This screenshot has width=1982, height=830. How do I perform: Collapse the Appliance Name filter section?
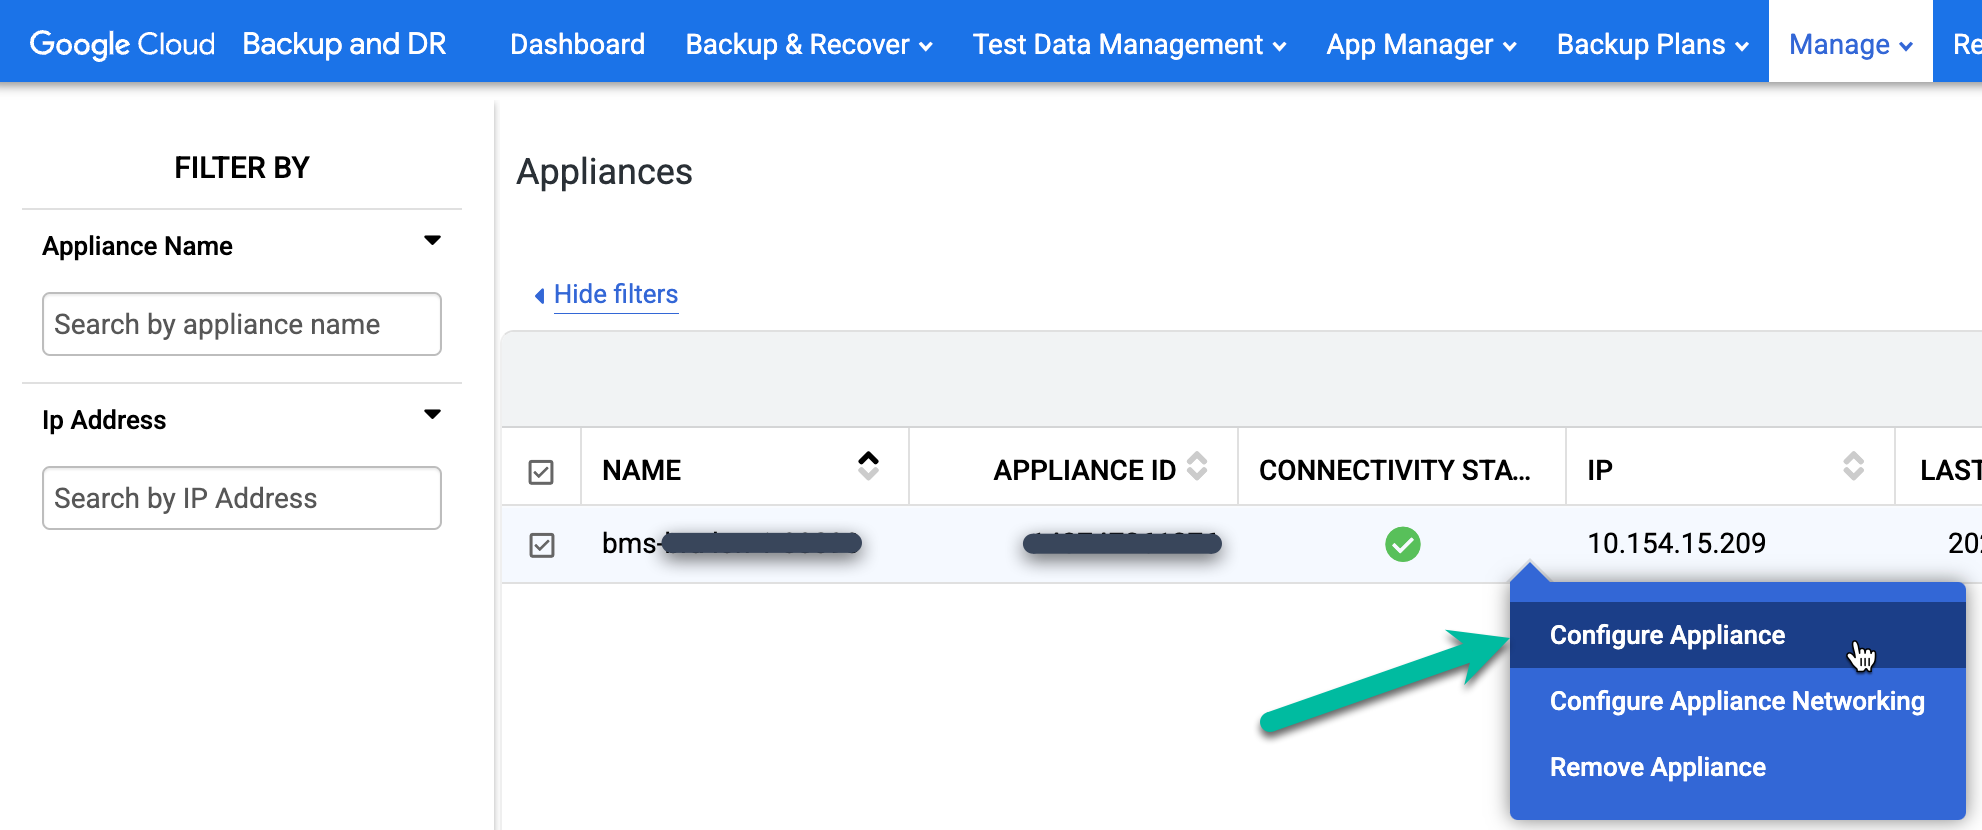tap(432, 241)
